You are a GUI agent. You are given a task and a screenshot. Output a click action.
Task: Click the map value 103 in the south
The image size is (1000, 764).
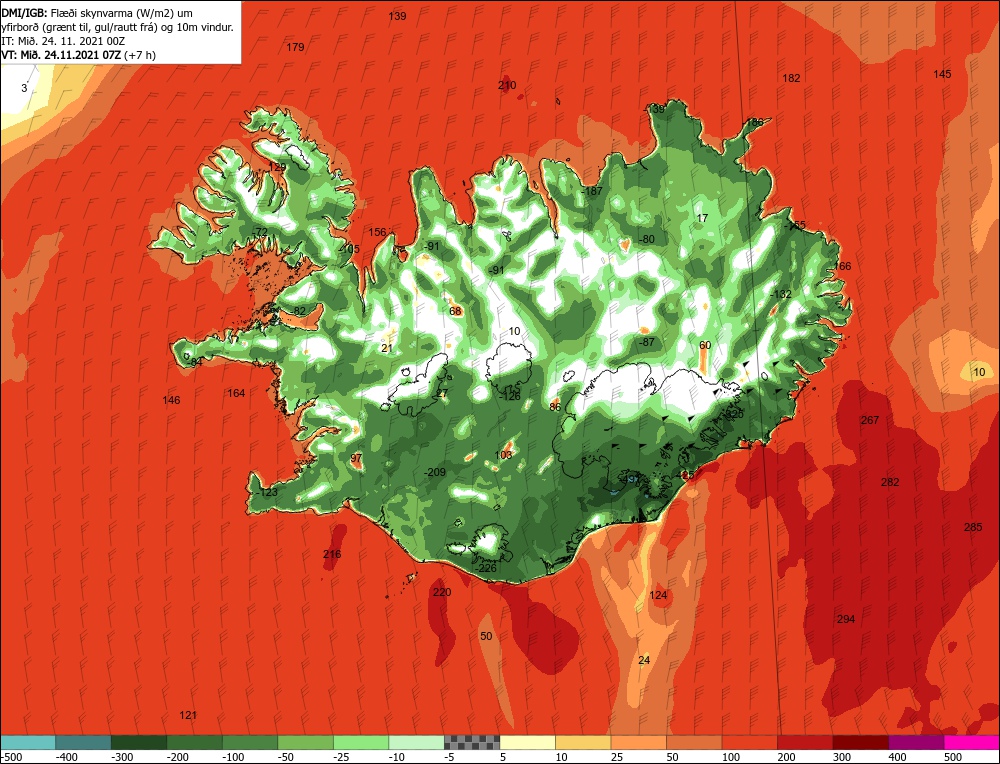click(503, 455)
